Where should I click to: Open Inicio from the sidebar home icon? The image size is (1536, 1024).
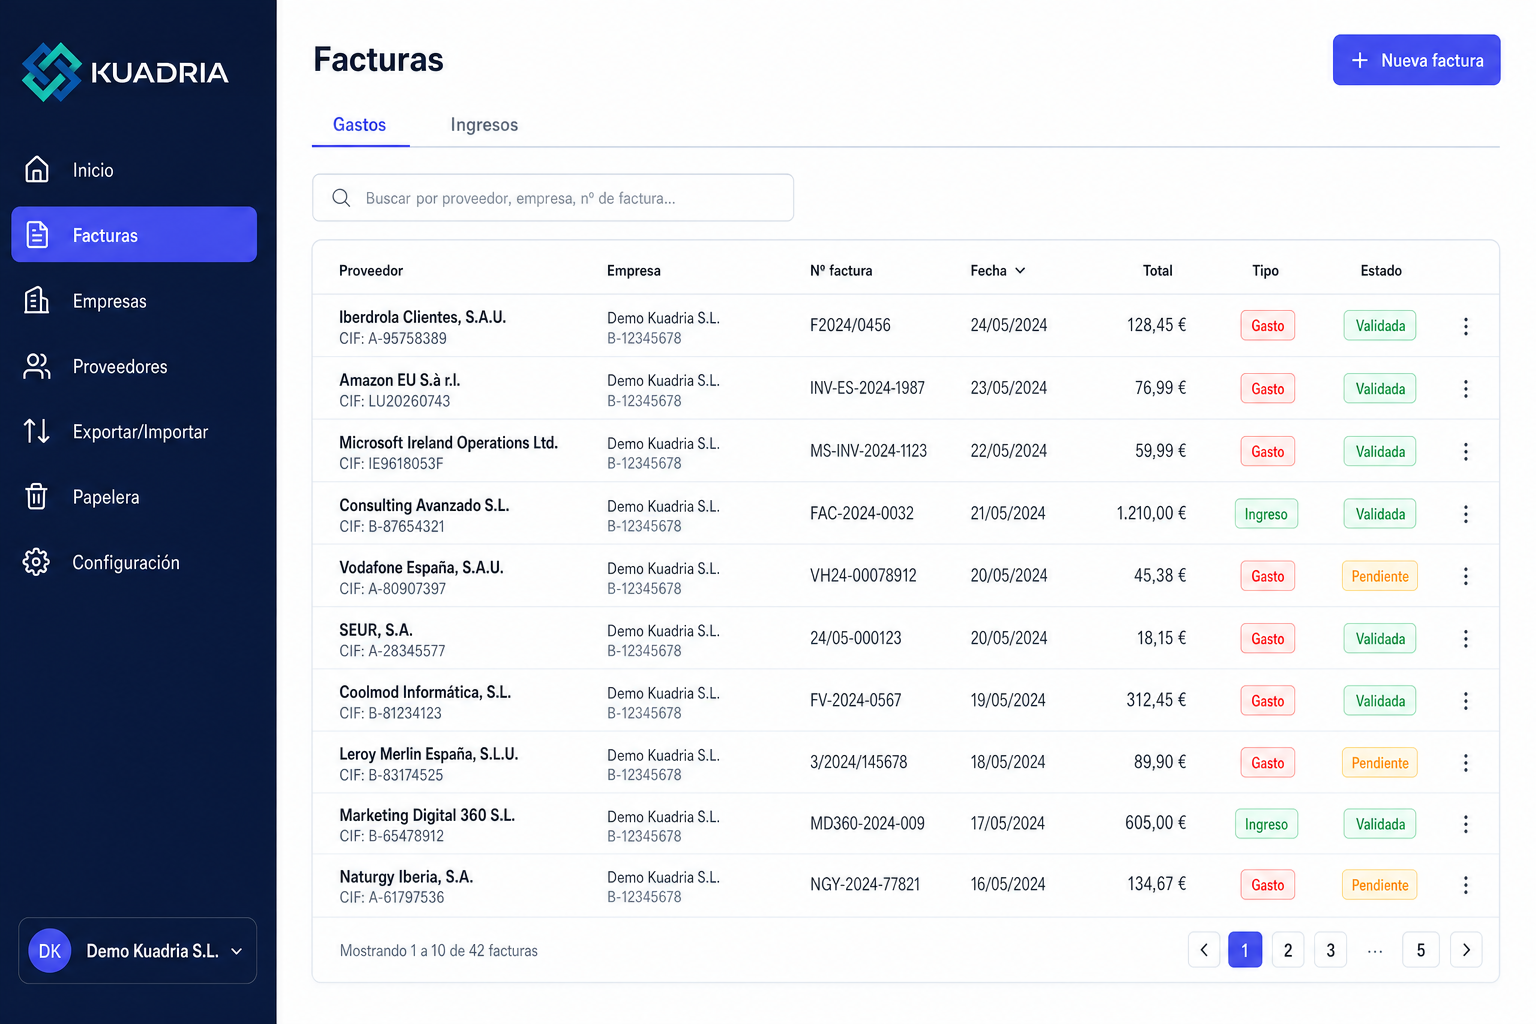tap(37, 170)
